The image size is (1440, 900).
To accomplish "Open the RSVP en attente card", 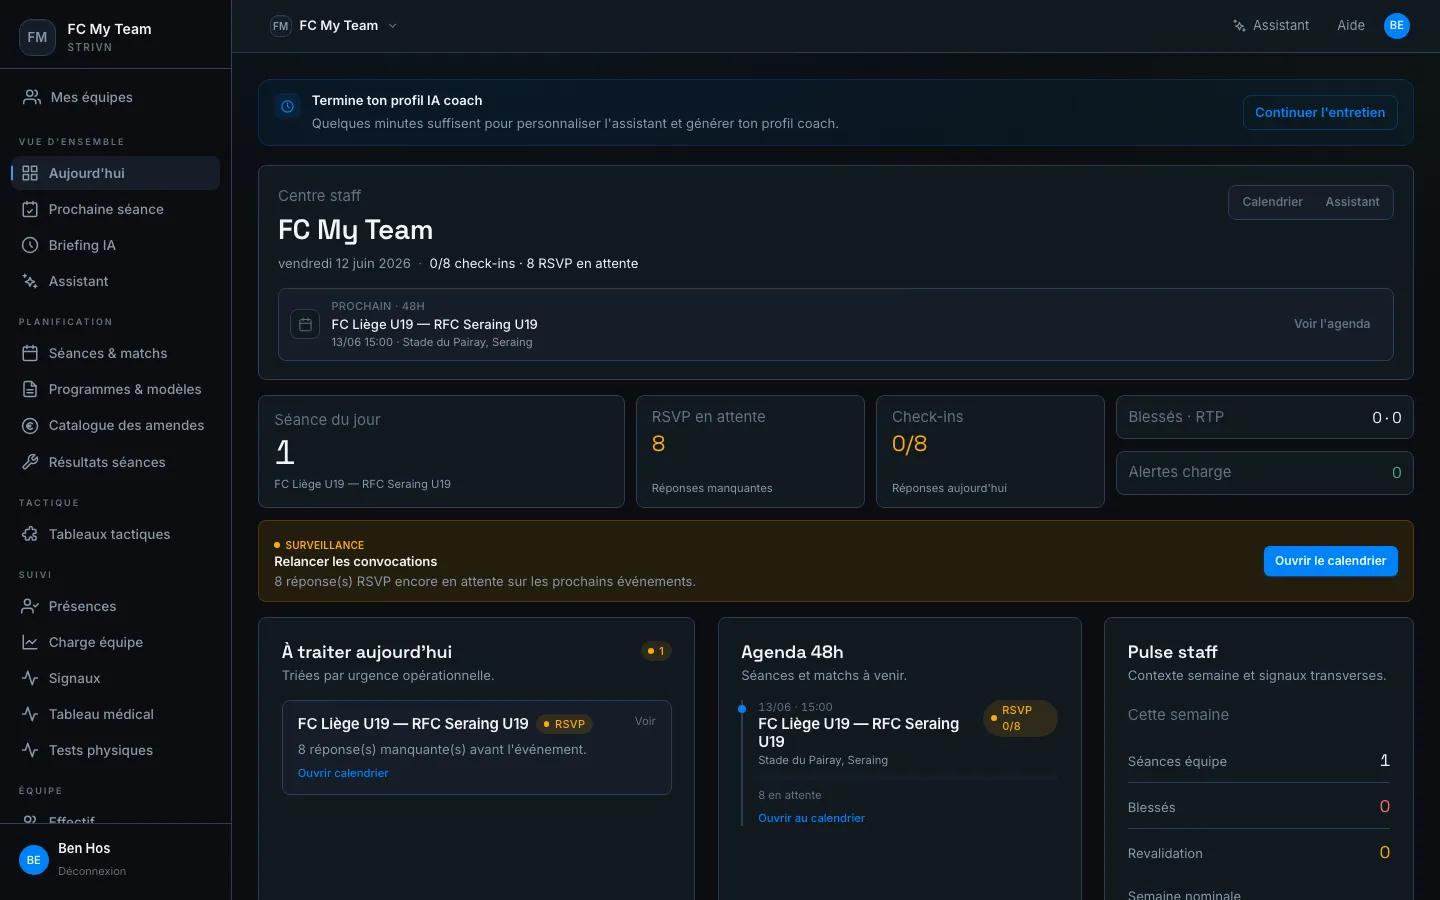I will tap(750, 452).
